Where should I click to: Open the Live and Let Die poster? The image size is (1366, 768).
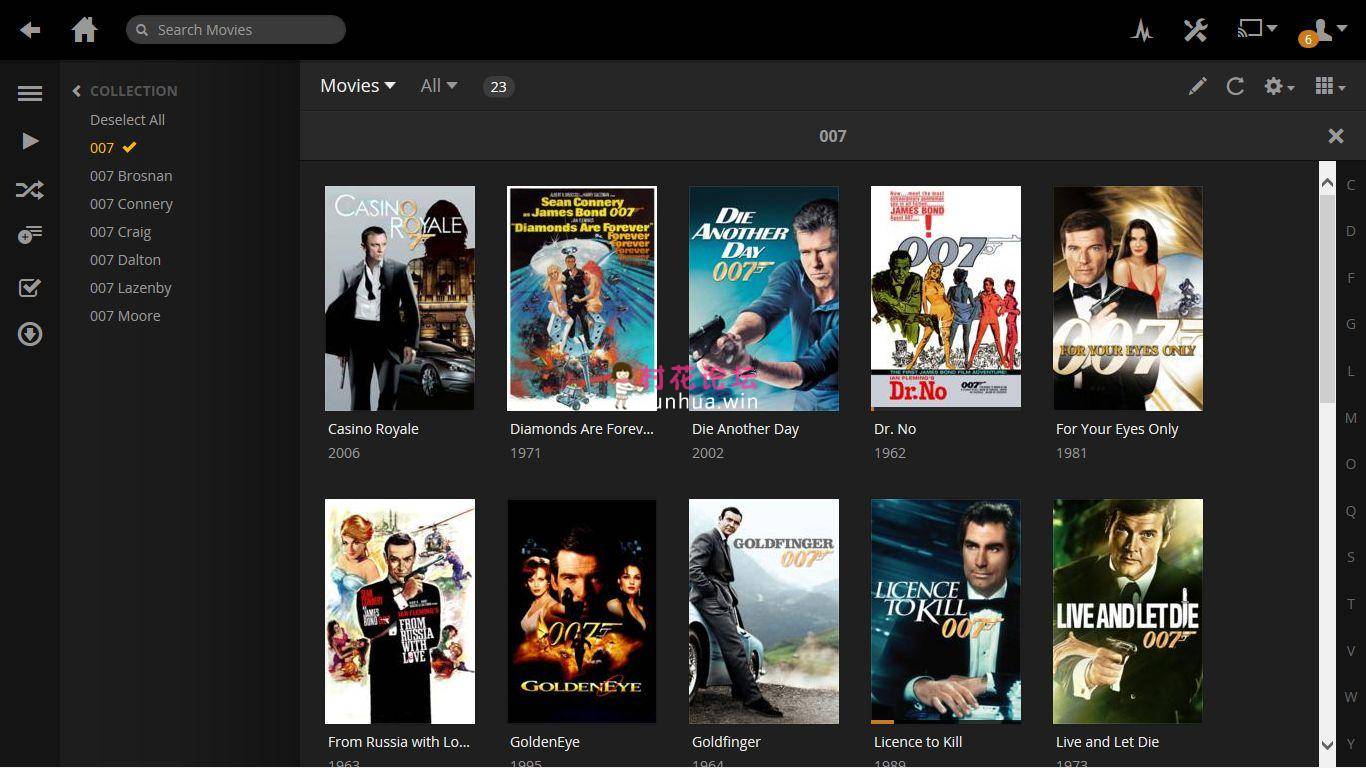(x=1128, y=611)
